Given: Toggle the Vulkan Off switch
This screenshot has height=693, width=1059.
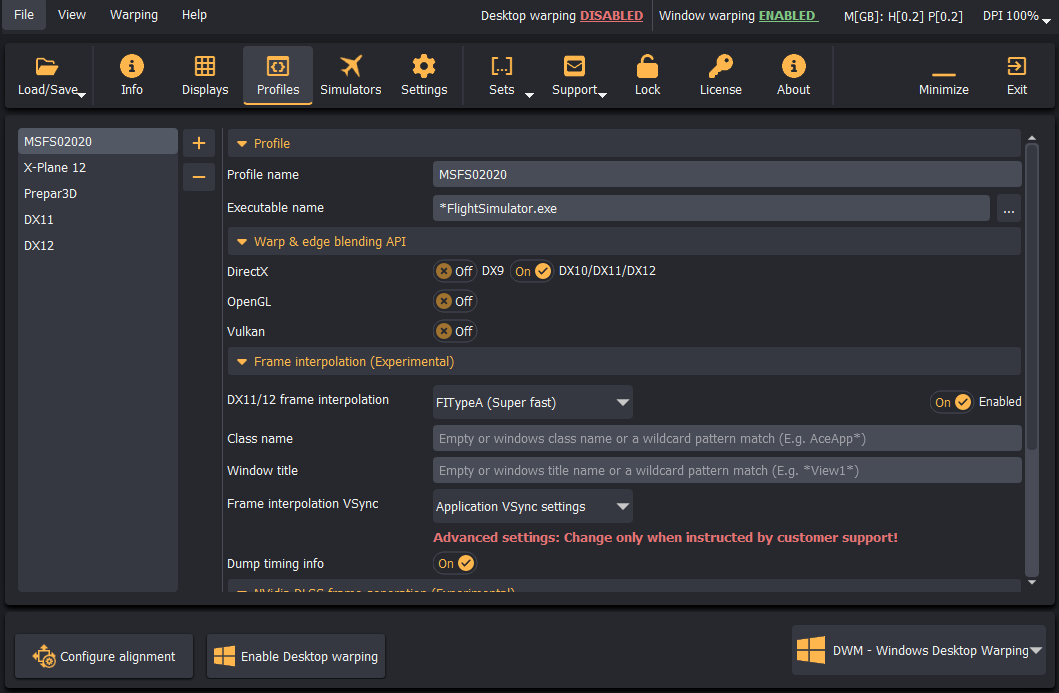Looking at the screenshot, I should (455, 331).
